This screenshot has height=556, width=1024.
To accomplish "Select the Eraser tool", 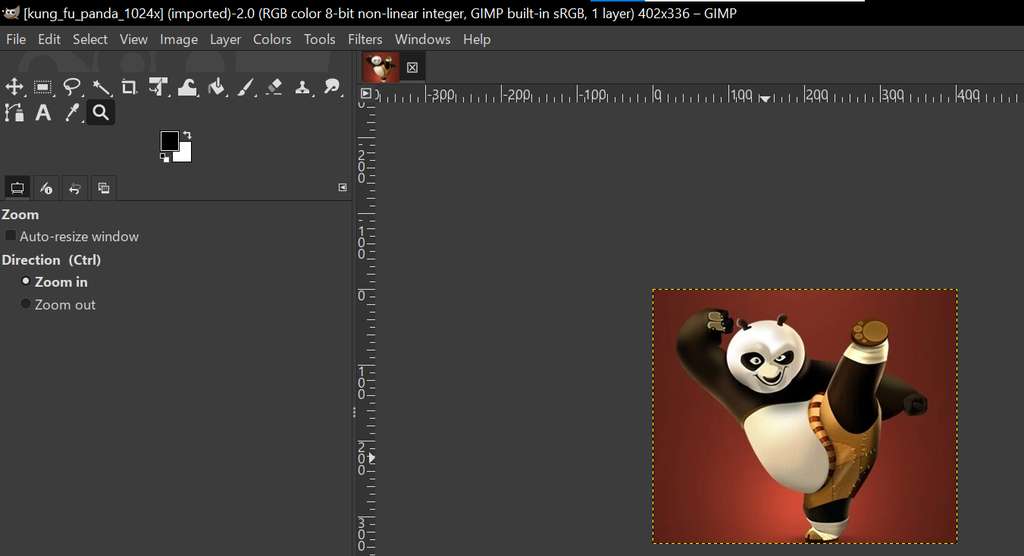I will click(x=274, y=87).
